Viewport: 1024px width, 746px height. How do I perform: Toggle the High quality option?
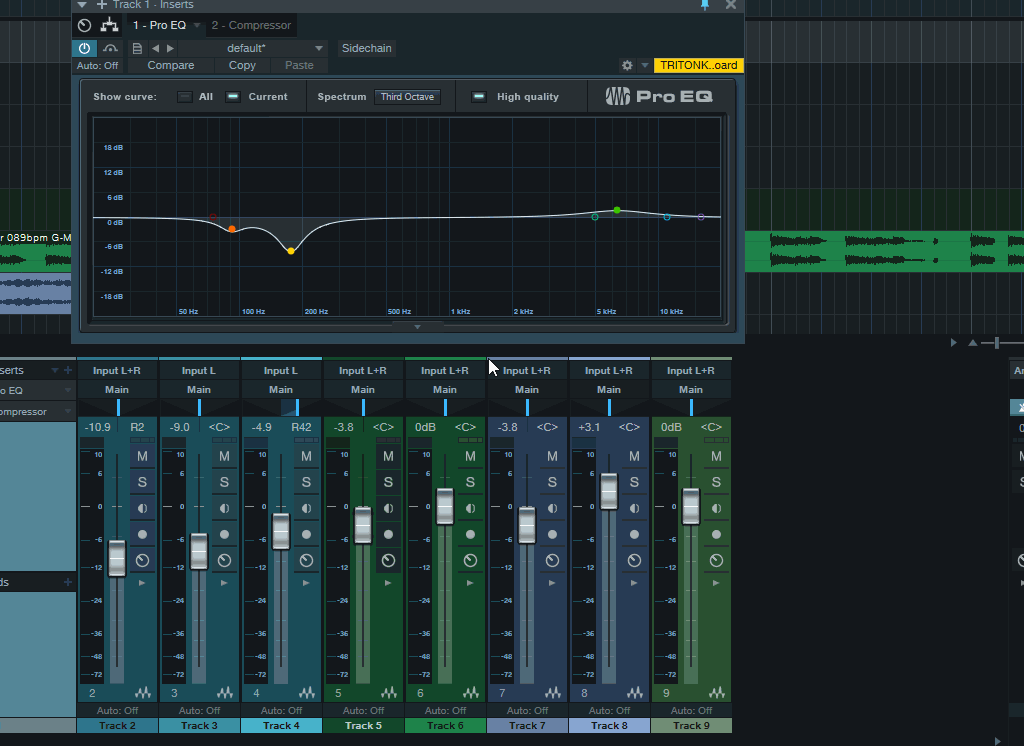[x=479, y=97]
